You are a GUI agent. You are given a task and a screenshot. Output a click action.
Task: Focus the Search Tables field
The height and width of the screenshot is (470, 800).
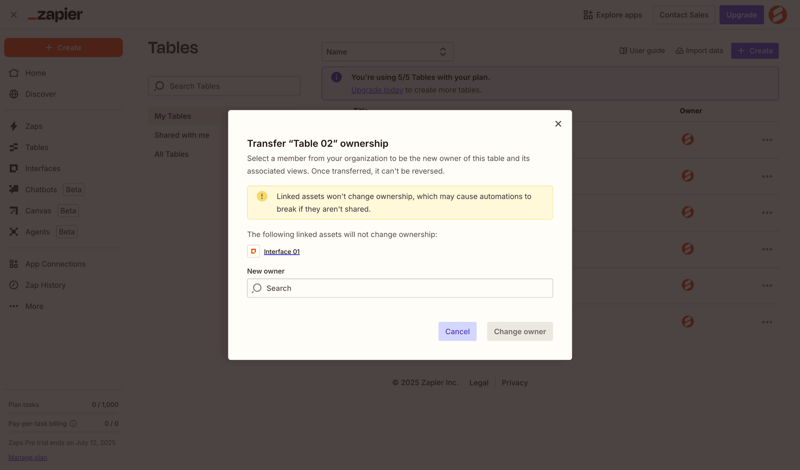224,86
